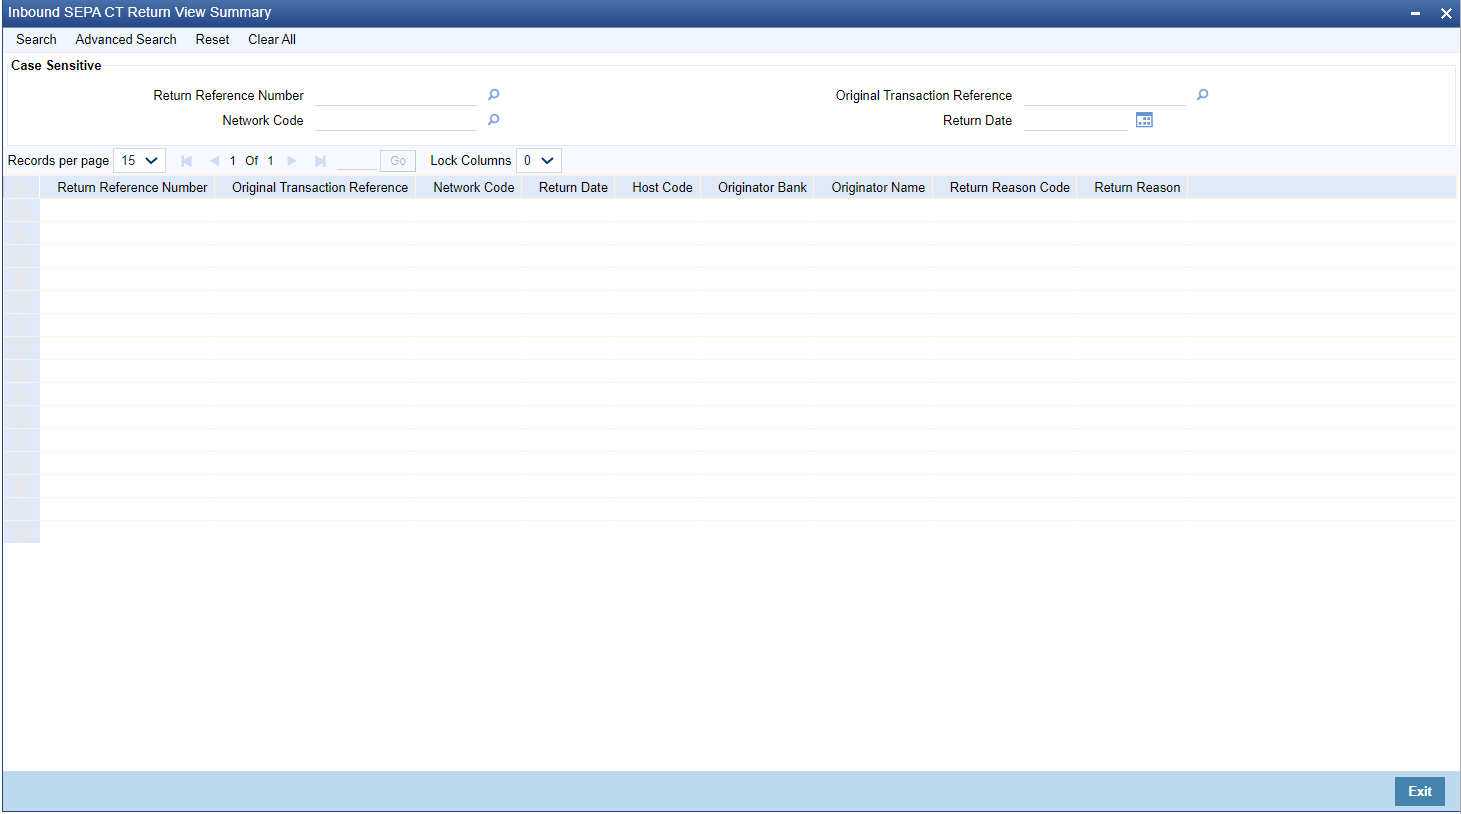Sort by Original Transaction Reference column header
Image resolution: width=1461 pixels, height=814 pixels.
[x=320, y=188]
